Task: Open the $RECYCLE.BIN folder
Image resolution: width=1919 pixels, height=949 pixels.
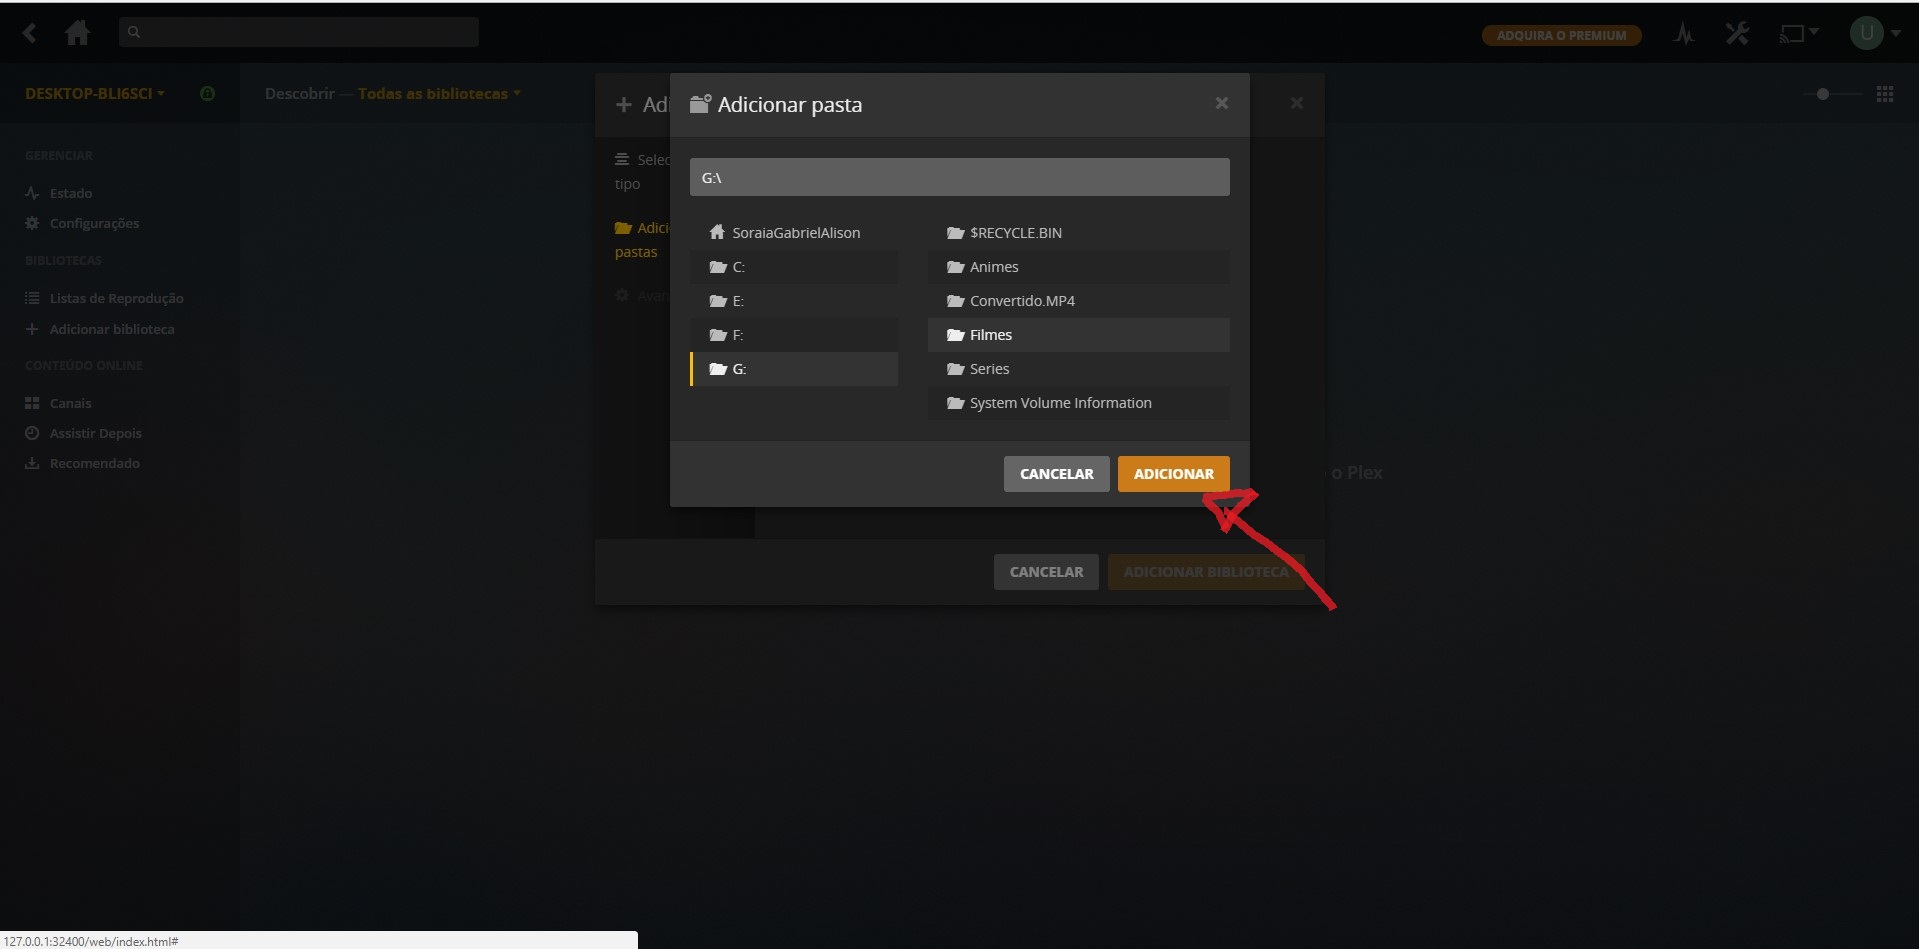Action: coord(1078,233)
